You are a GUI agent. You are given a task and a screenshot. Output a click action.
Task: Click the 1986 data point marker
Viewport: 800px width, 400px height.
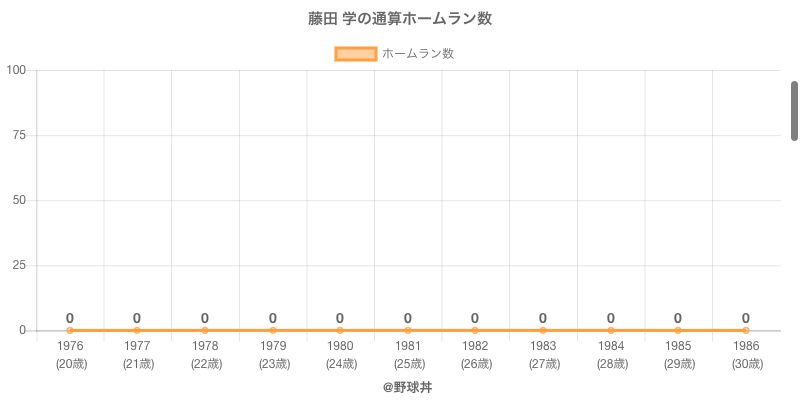[745, 330]
